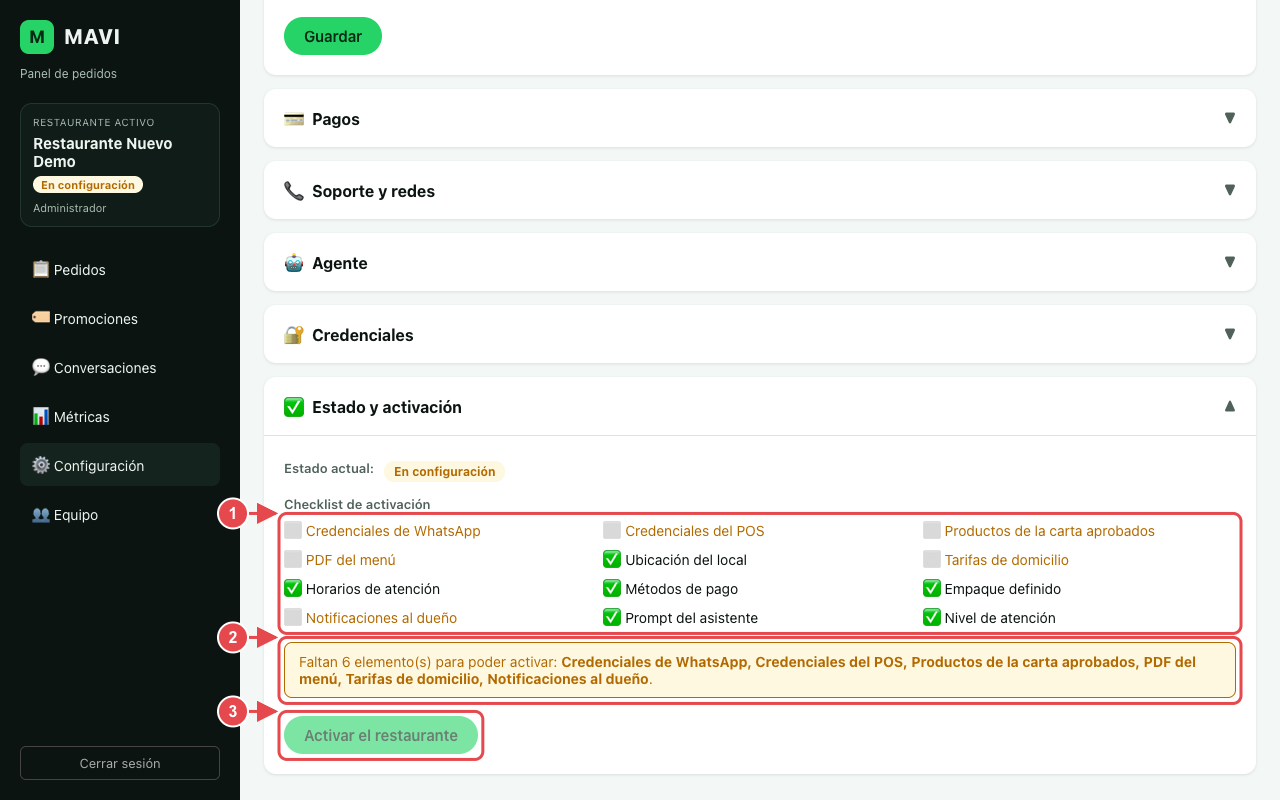Image resolution: width=1280 pixels, height=800 pixels.
Task: Go to Promociones in the sidebar
Action: (x=120, y=318)
